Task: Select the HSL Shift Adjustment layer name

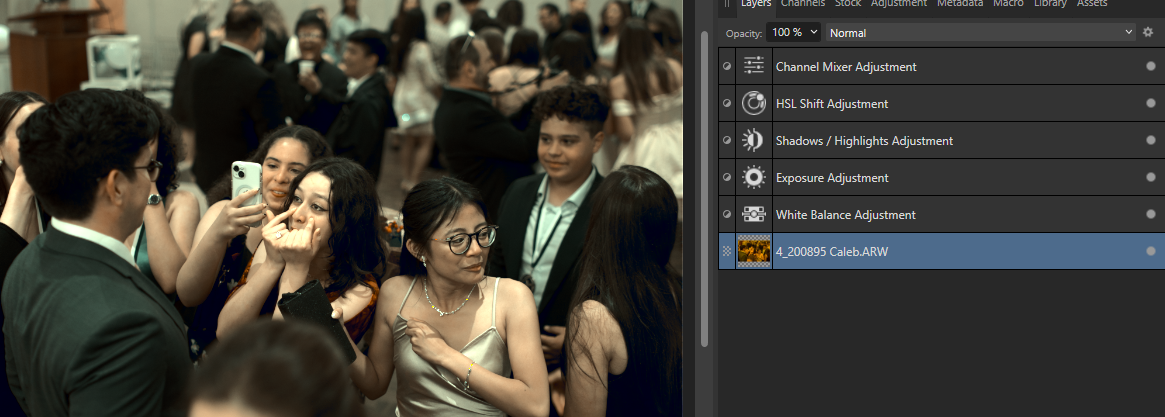Action: pos(832,104)
